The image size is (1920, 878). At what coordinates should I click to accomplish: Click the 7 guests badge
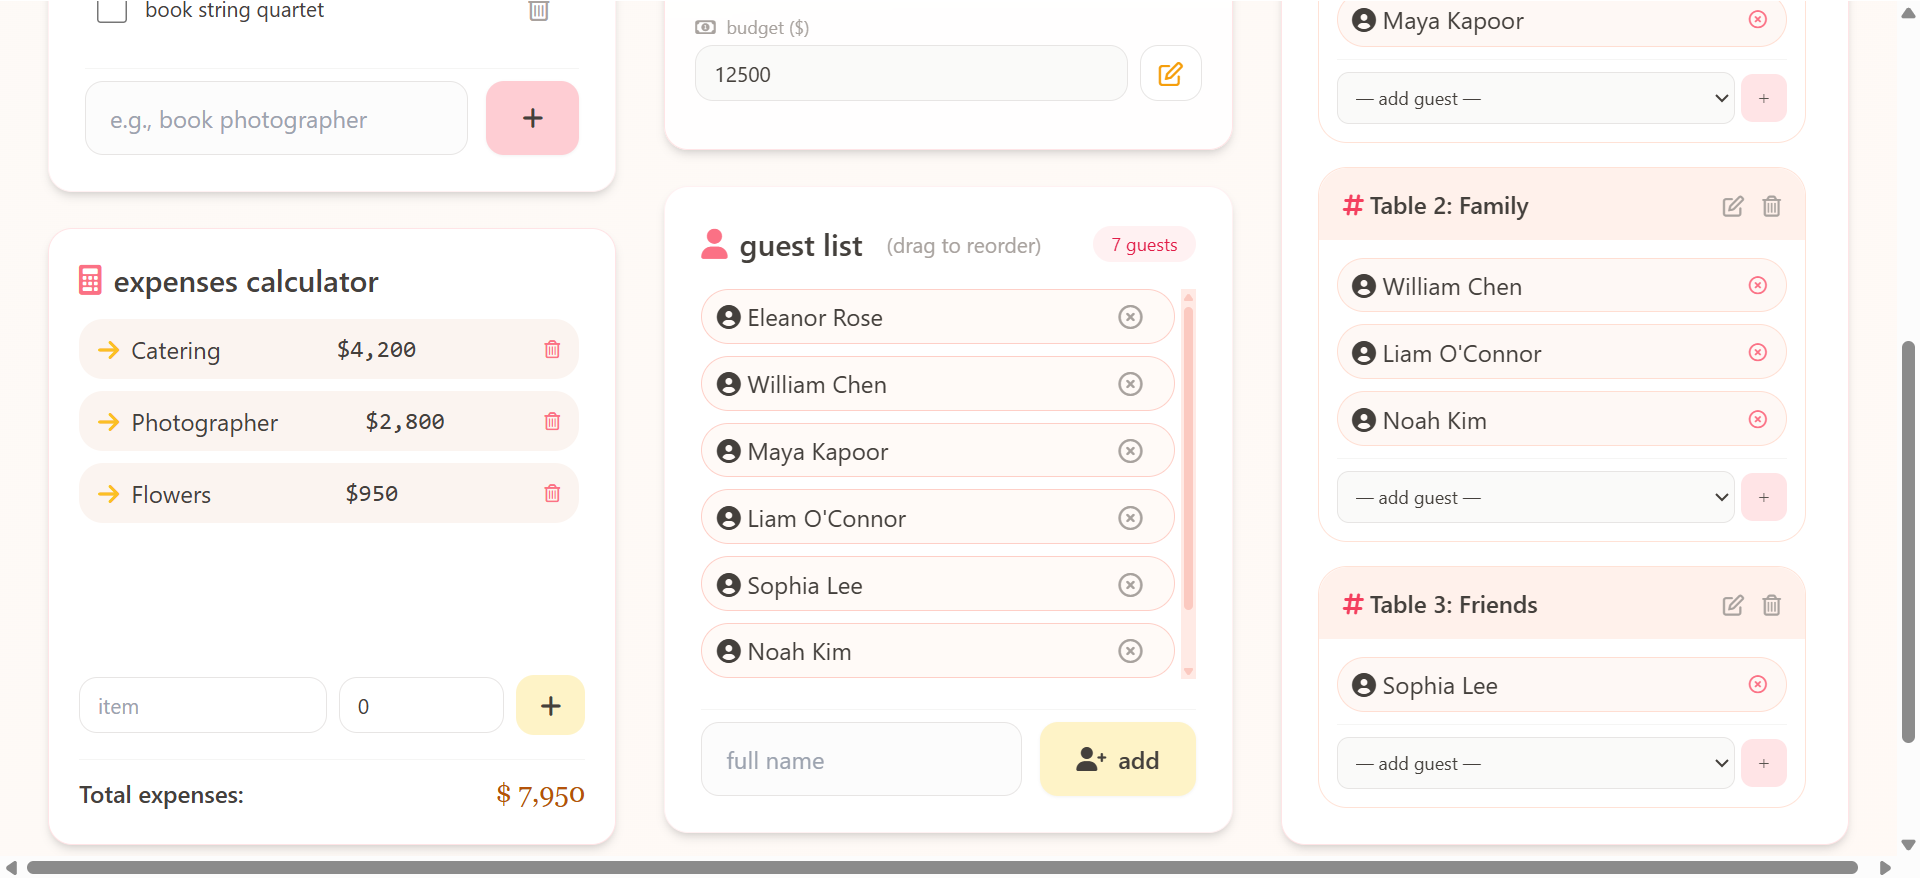point(1143,244)
